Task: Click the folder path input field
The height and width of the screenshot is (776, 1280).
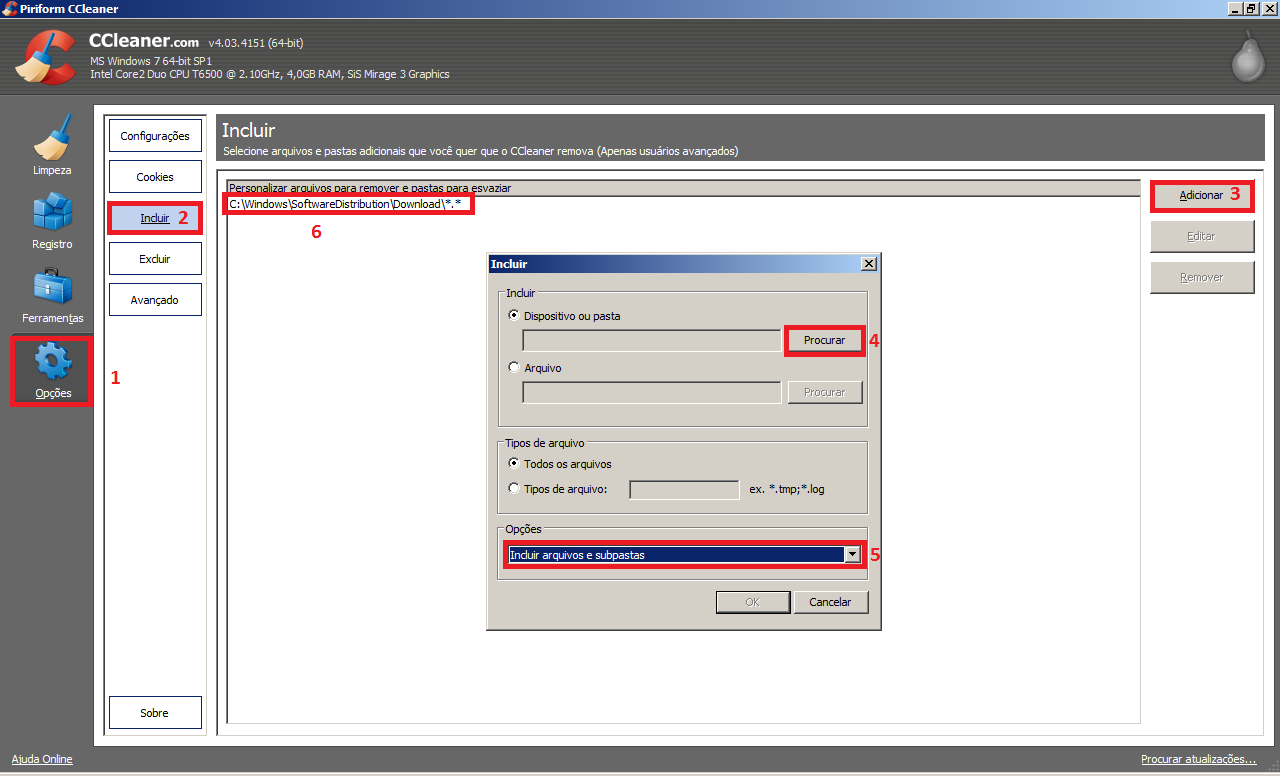Action: (651, 340)
